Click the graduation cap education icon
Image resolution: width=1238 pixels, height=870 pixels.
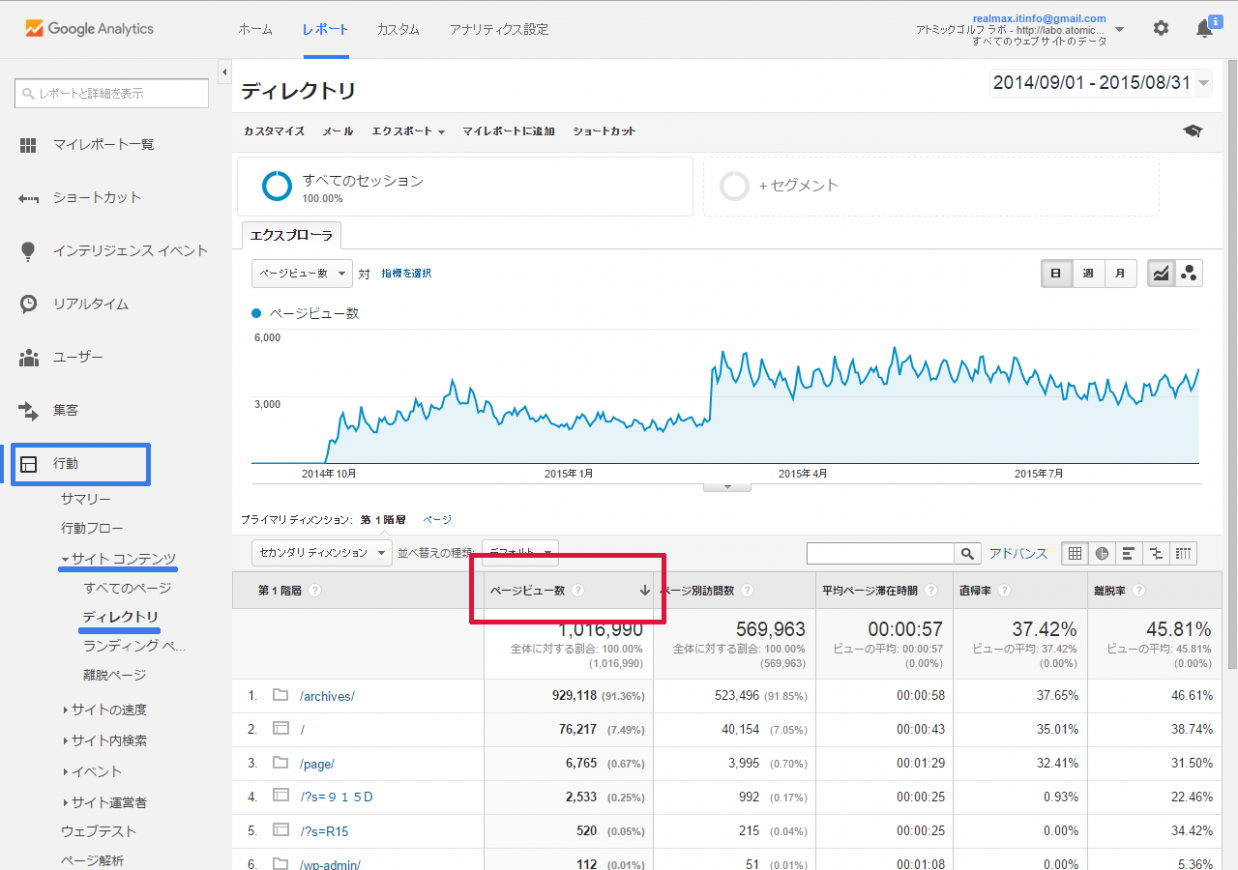click(1192, 131)
